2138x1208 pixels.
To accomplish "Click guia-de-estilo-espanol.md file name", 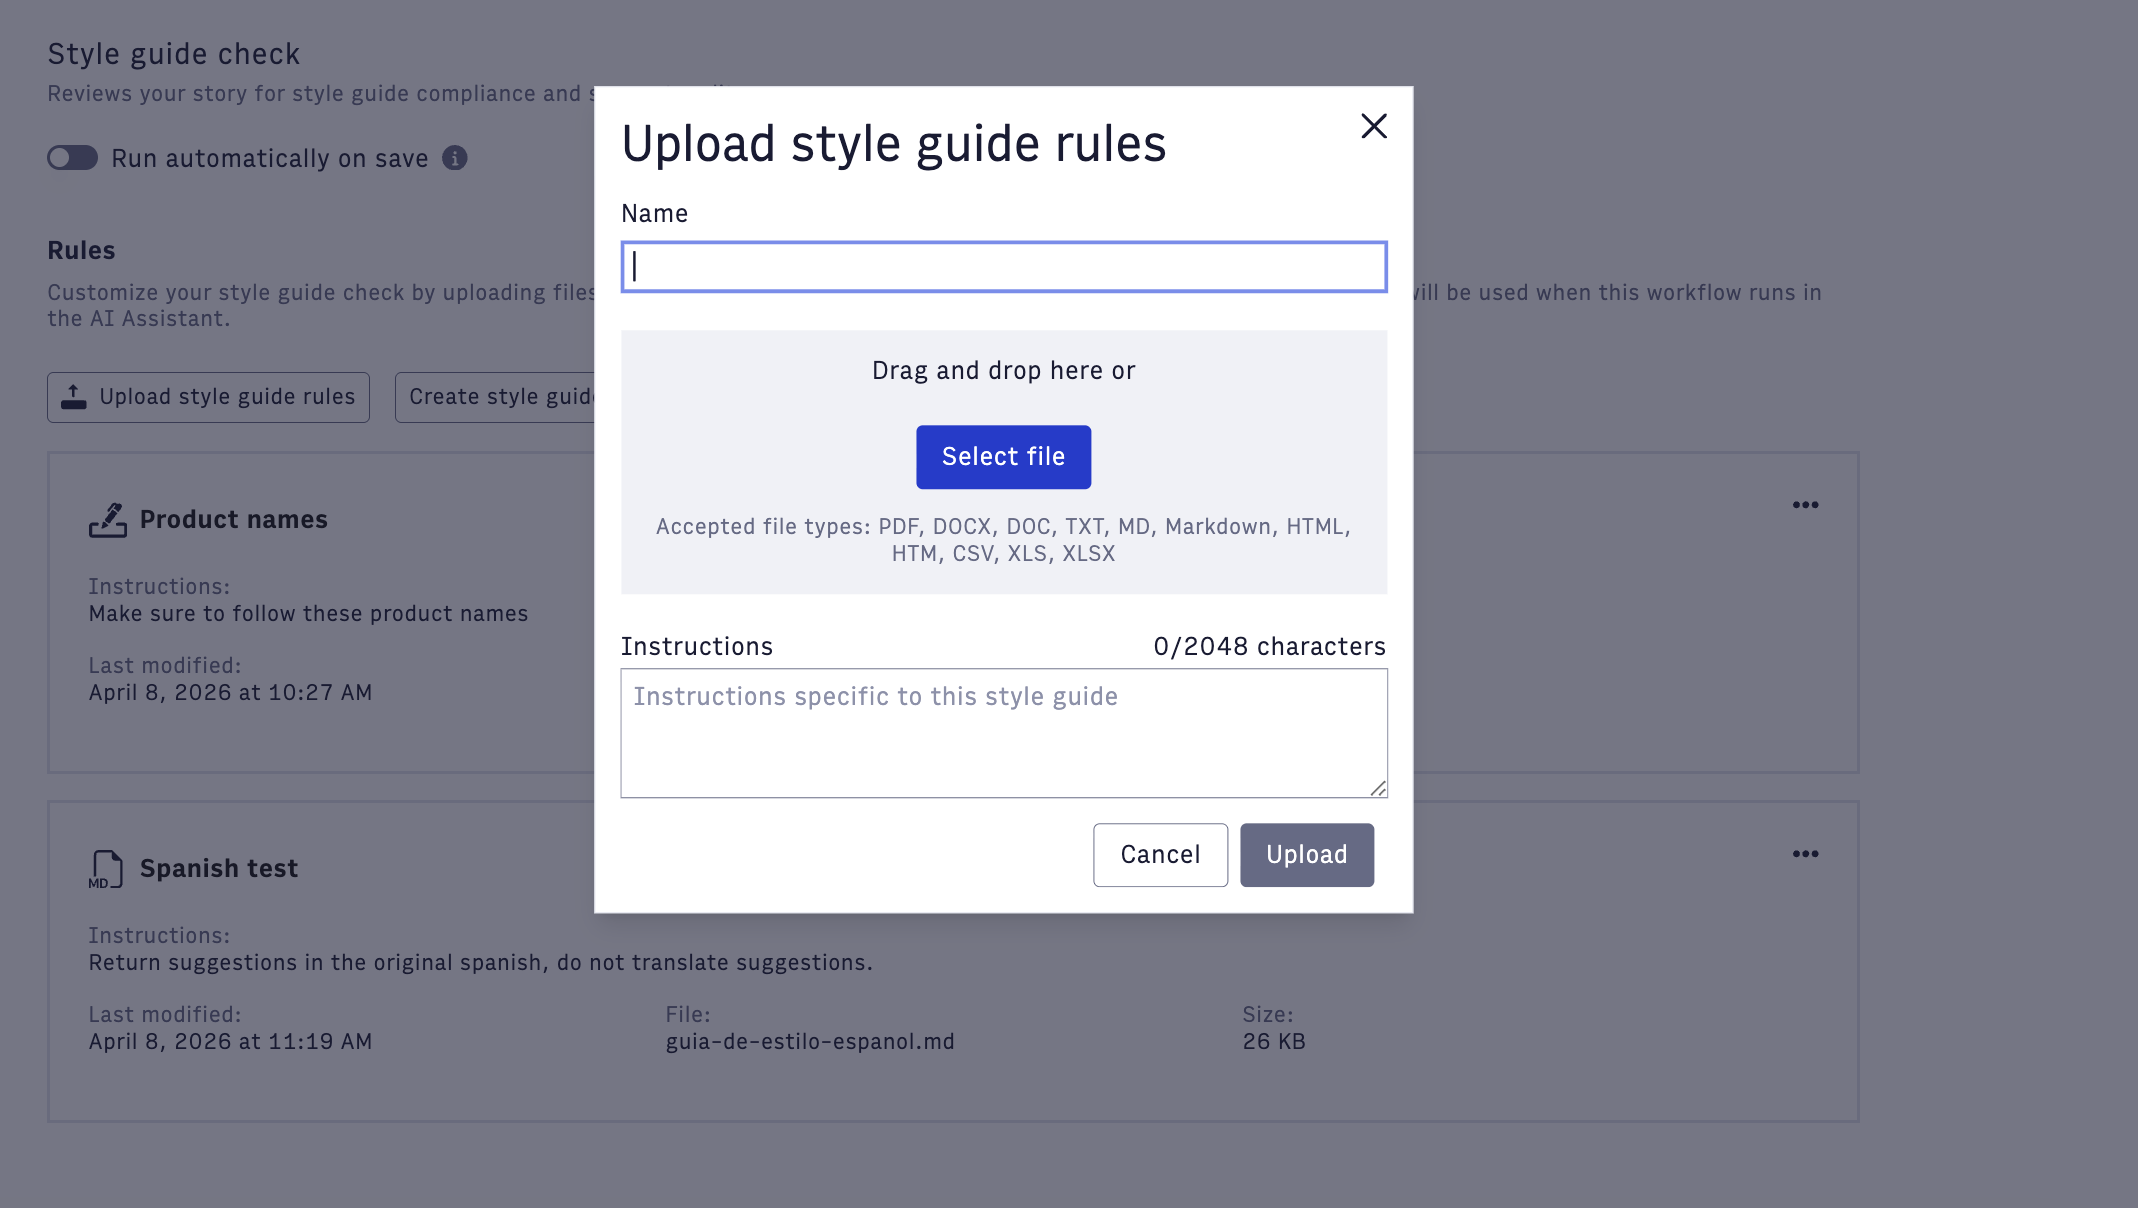I will click(x=810, y=1042).
